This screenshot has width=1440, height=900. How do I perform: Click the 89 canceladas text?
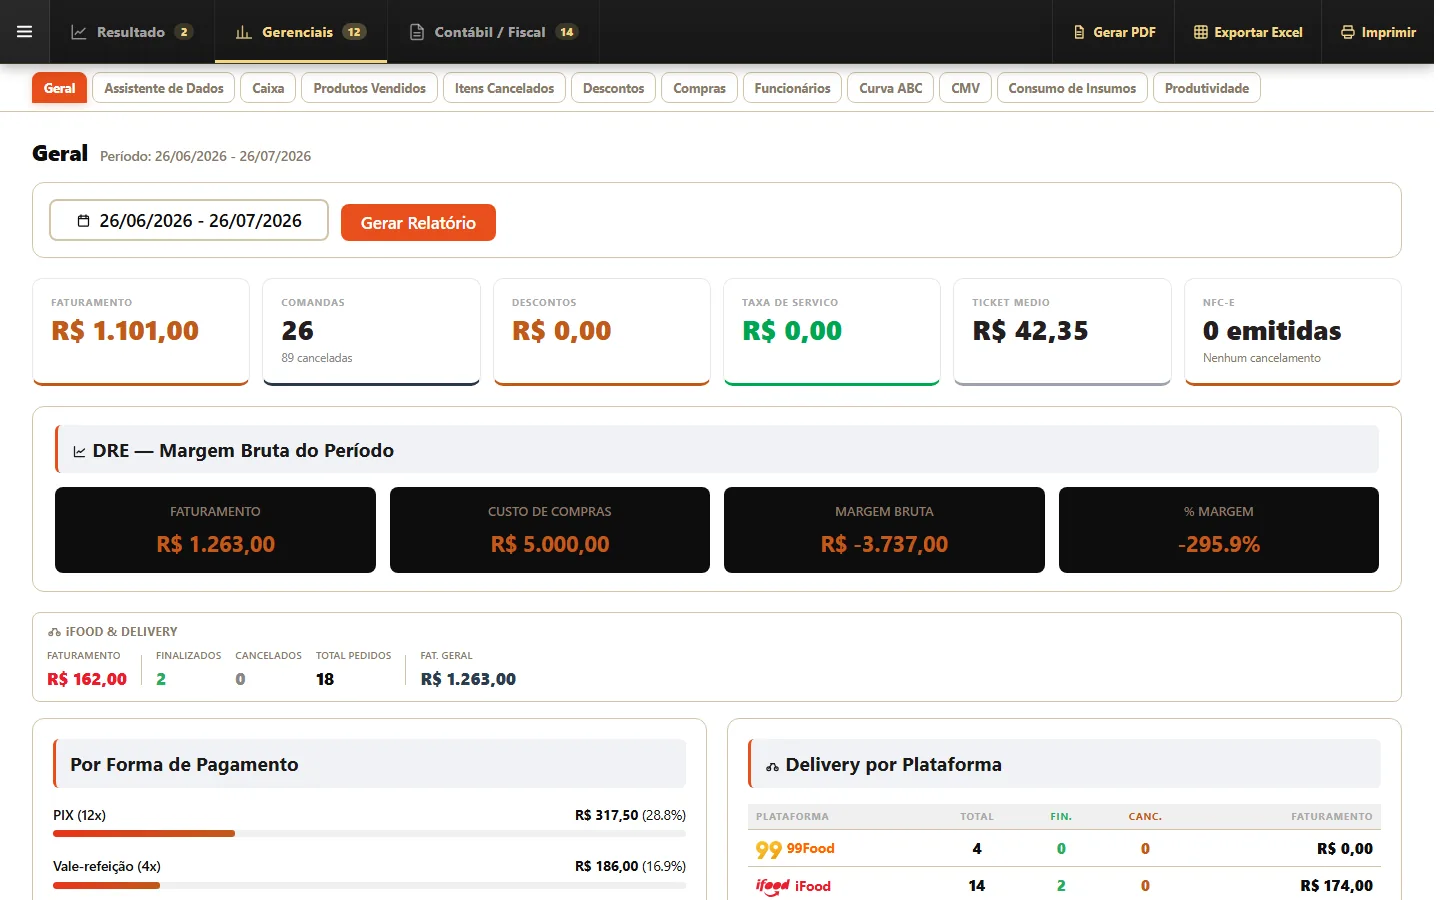click(317, 358)
